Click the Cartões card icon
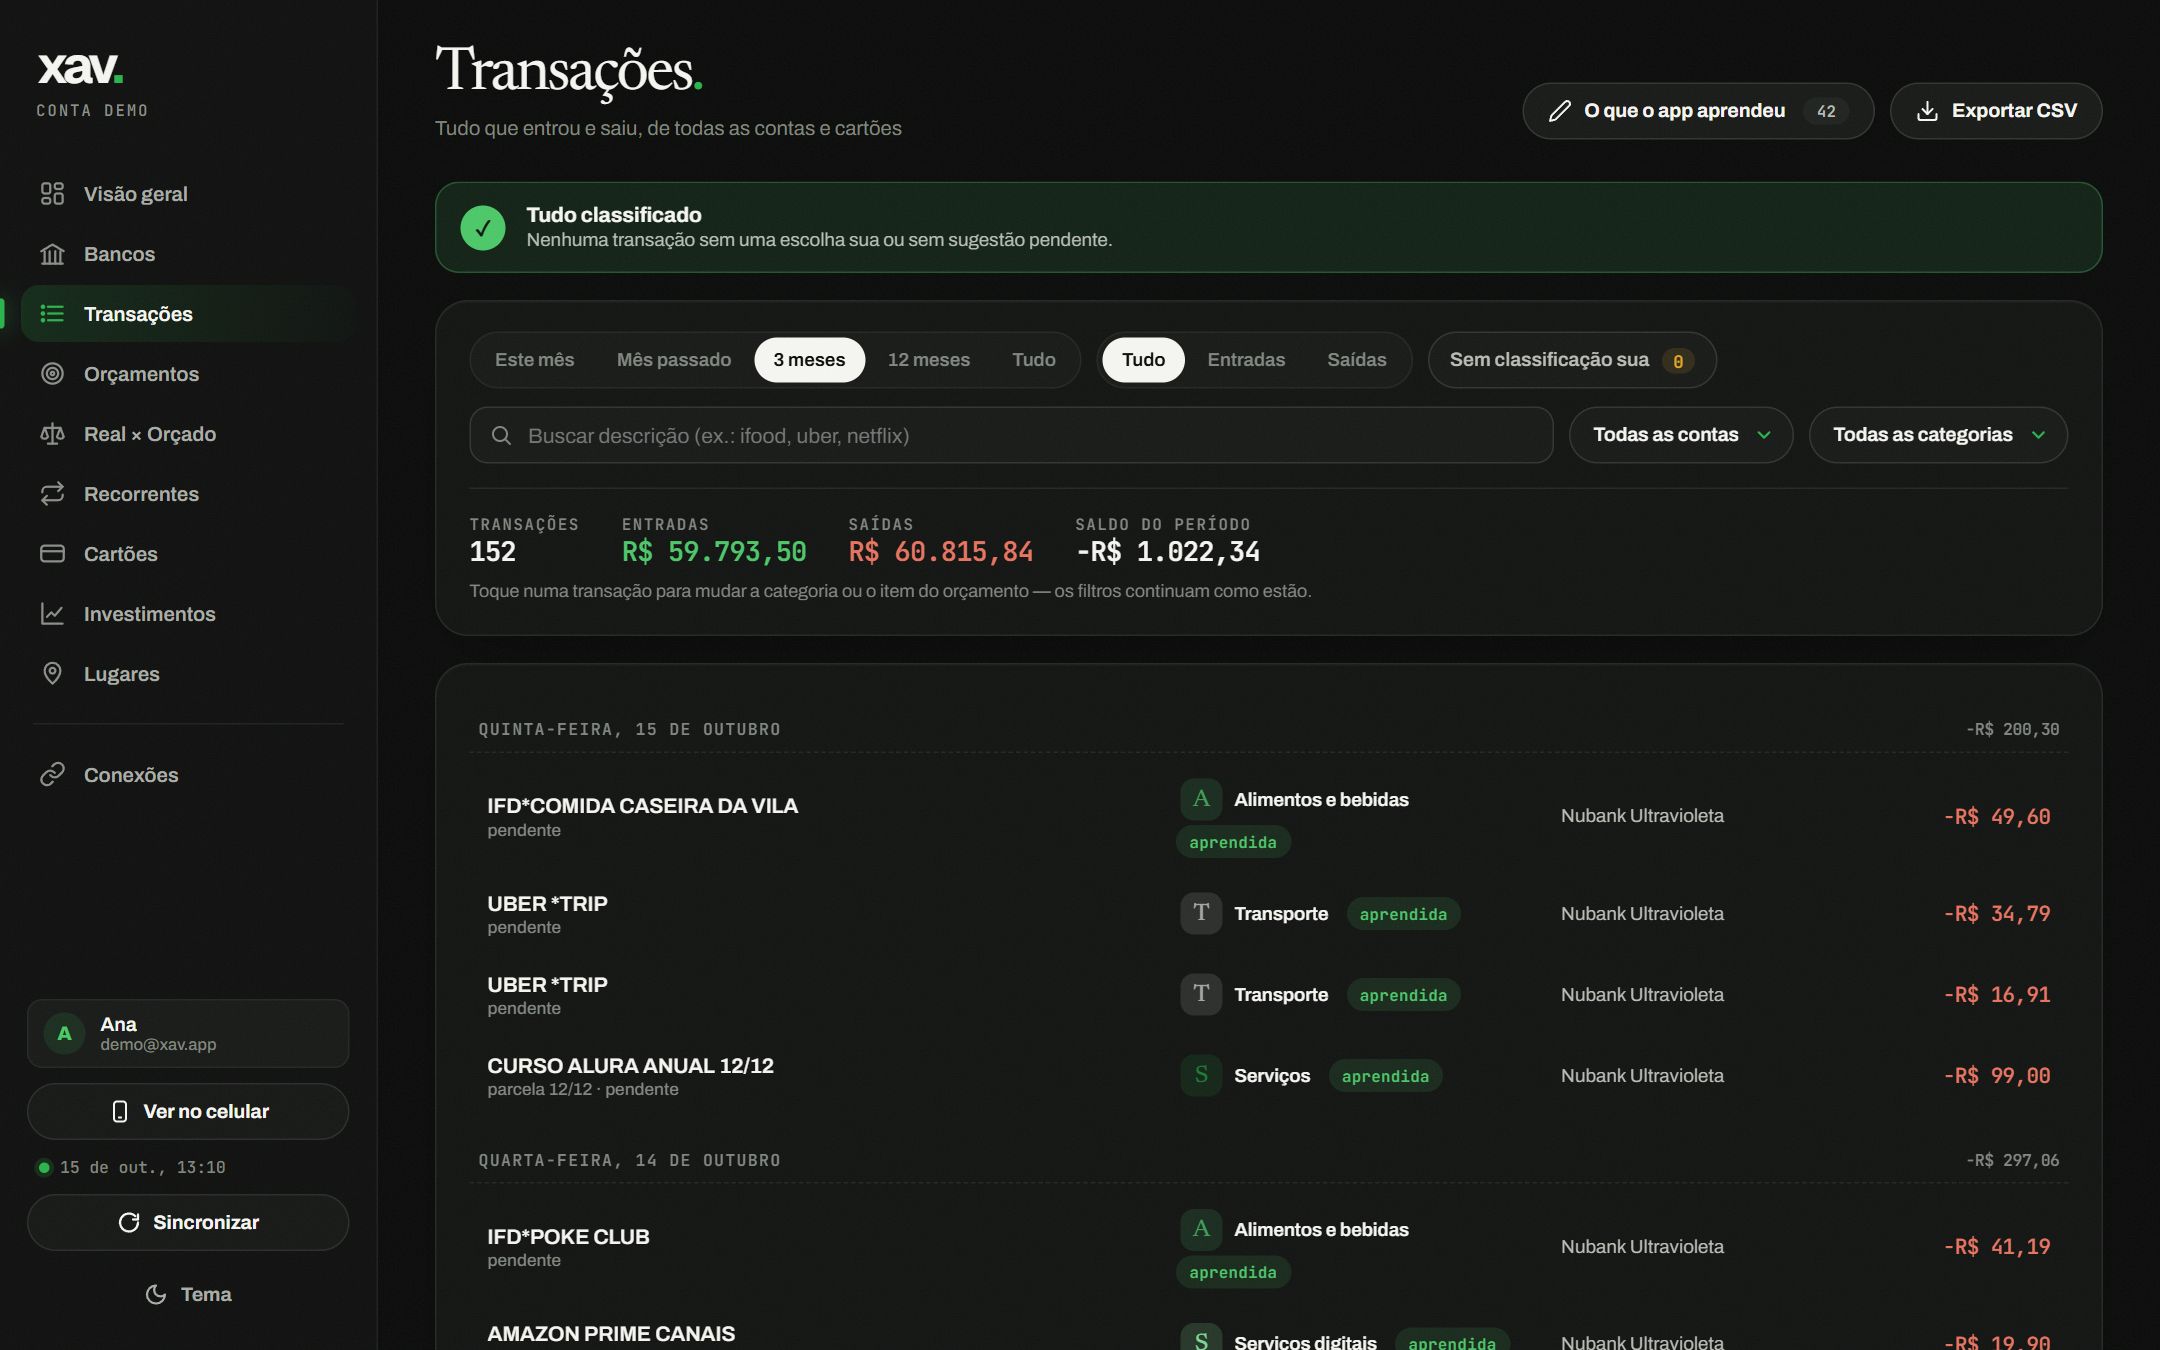2160x1350 pixels. coord(52,554)
